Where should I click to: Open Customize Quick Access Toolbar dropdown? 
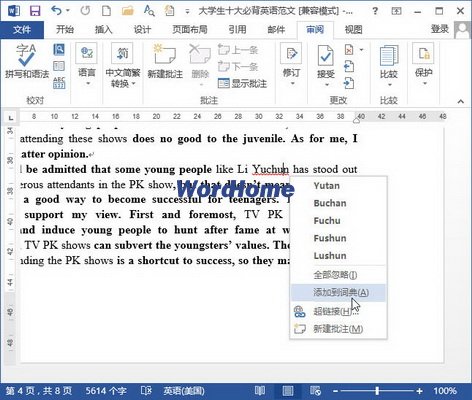click(187, 11)
